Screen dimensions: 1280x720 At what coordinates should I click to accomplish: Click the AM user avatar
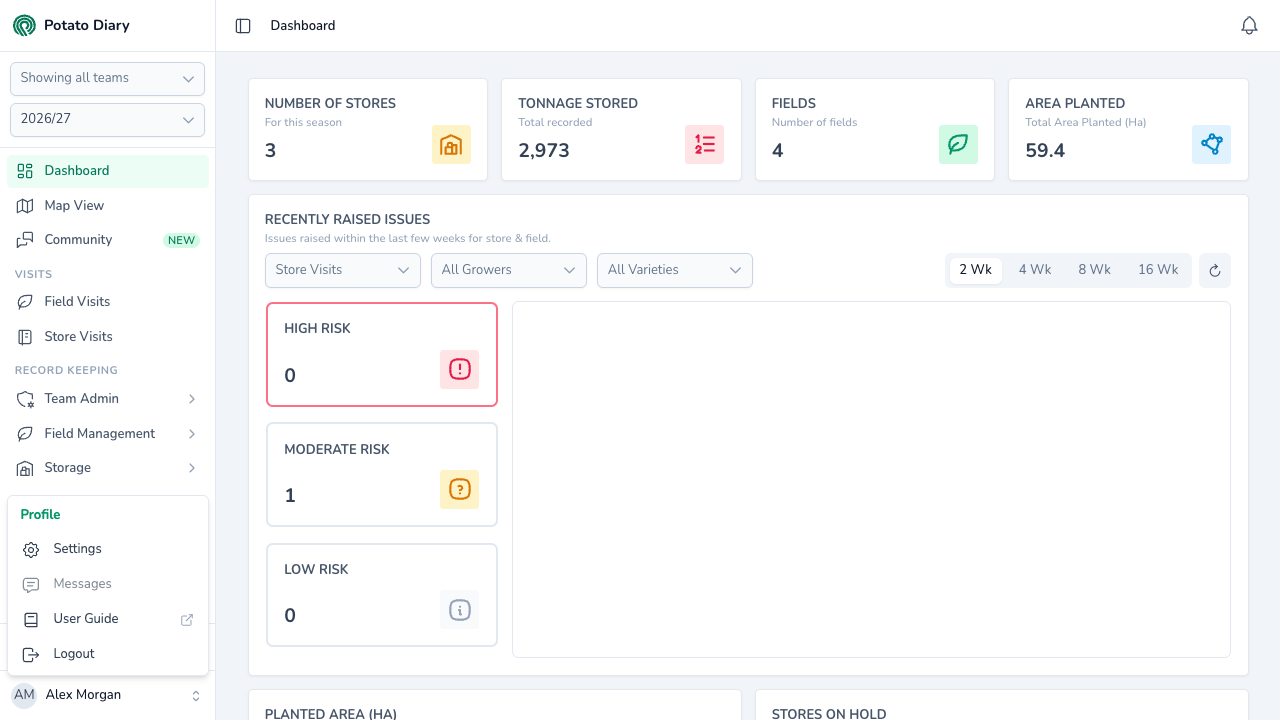pos(24,695)
